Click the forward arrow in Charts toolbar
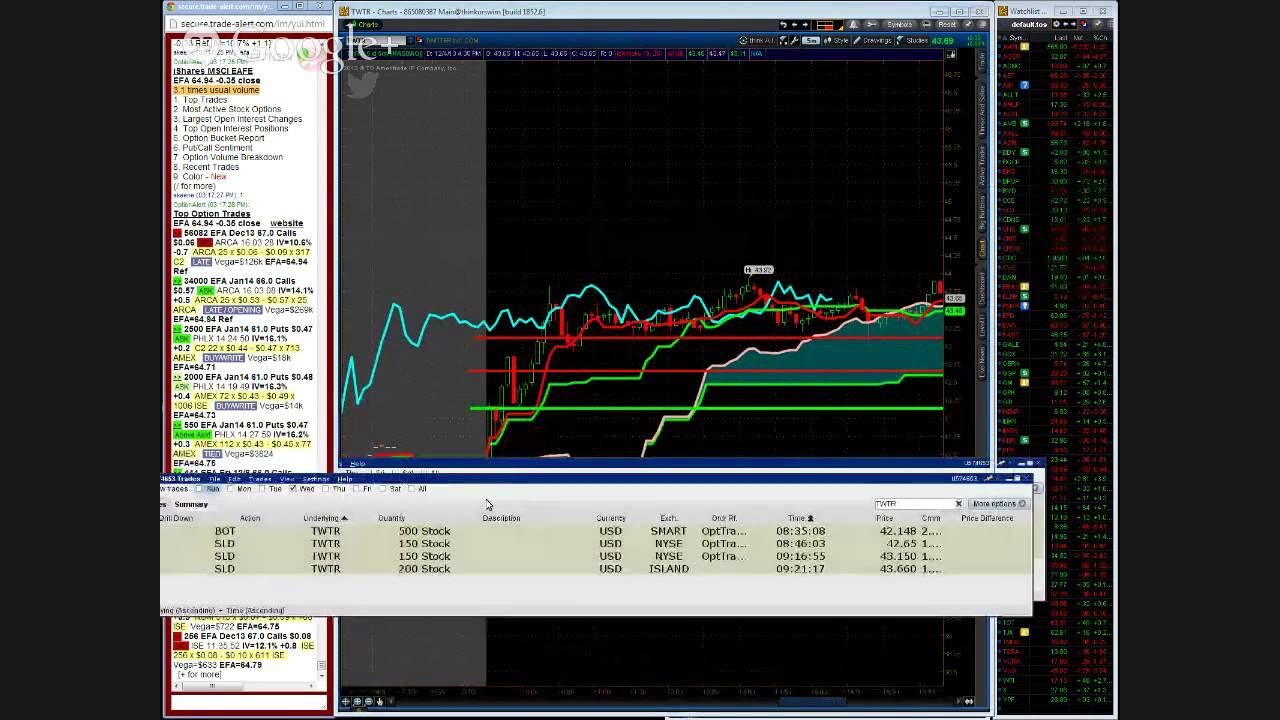 click(x=805, y=25)
